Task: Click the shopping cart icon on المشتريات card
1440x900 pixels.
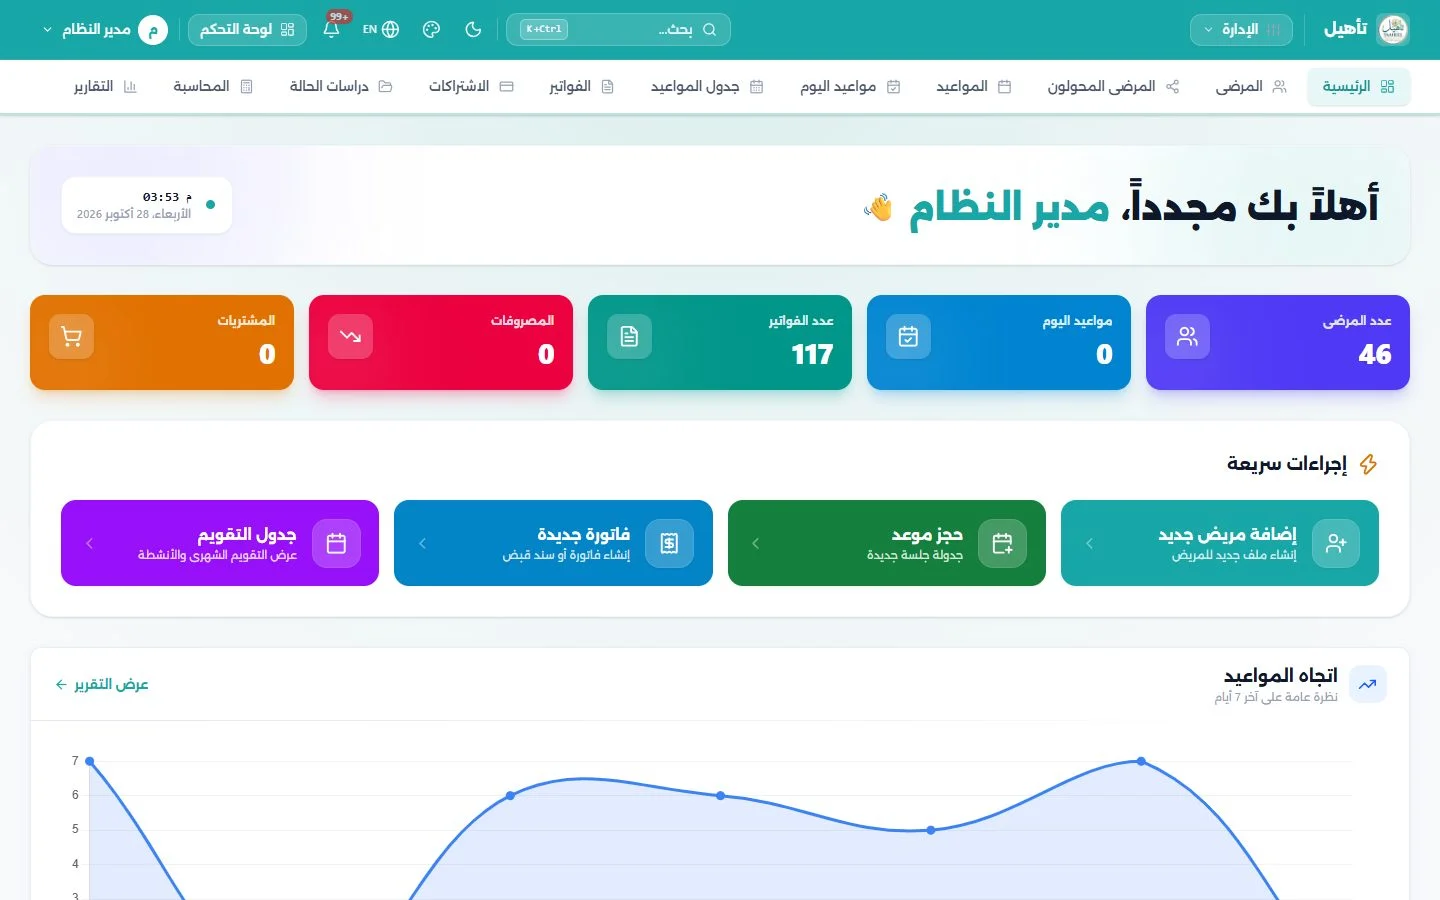Action: tap(71, 337)
